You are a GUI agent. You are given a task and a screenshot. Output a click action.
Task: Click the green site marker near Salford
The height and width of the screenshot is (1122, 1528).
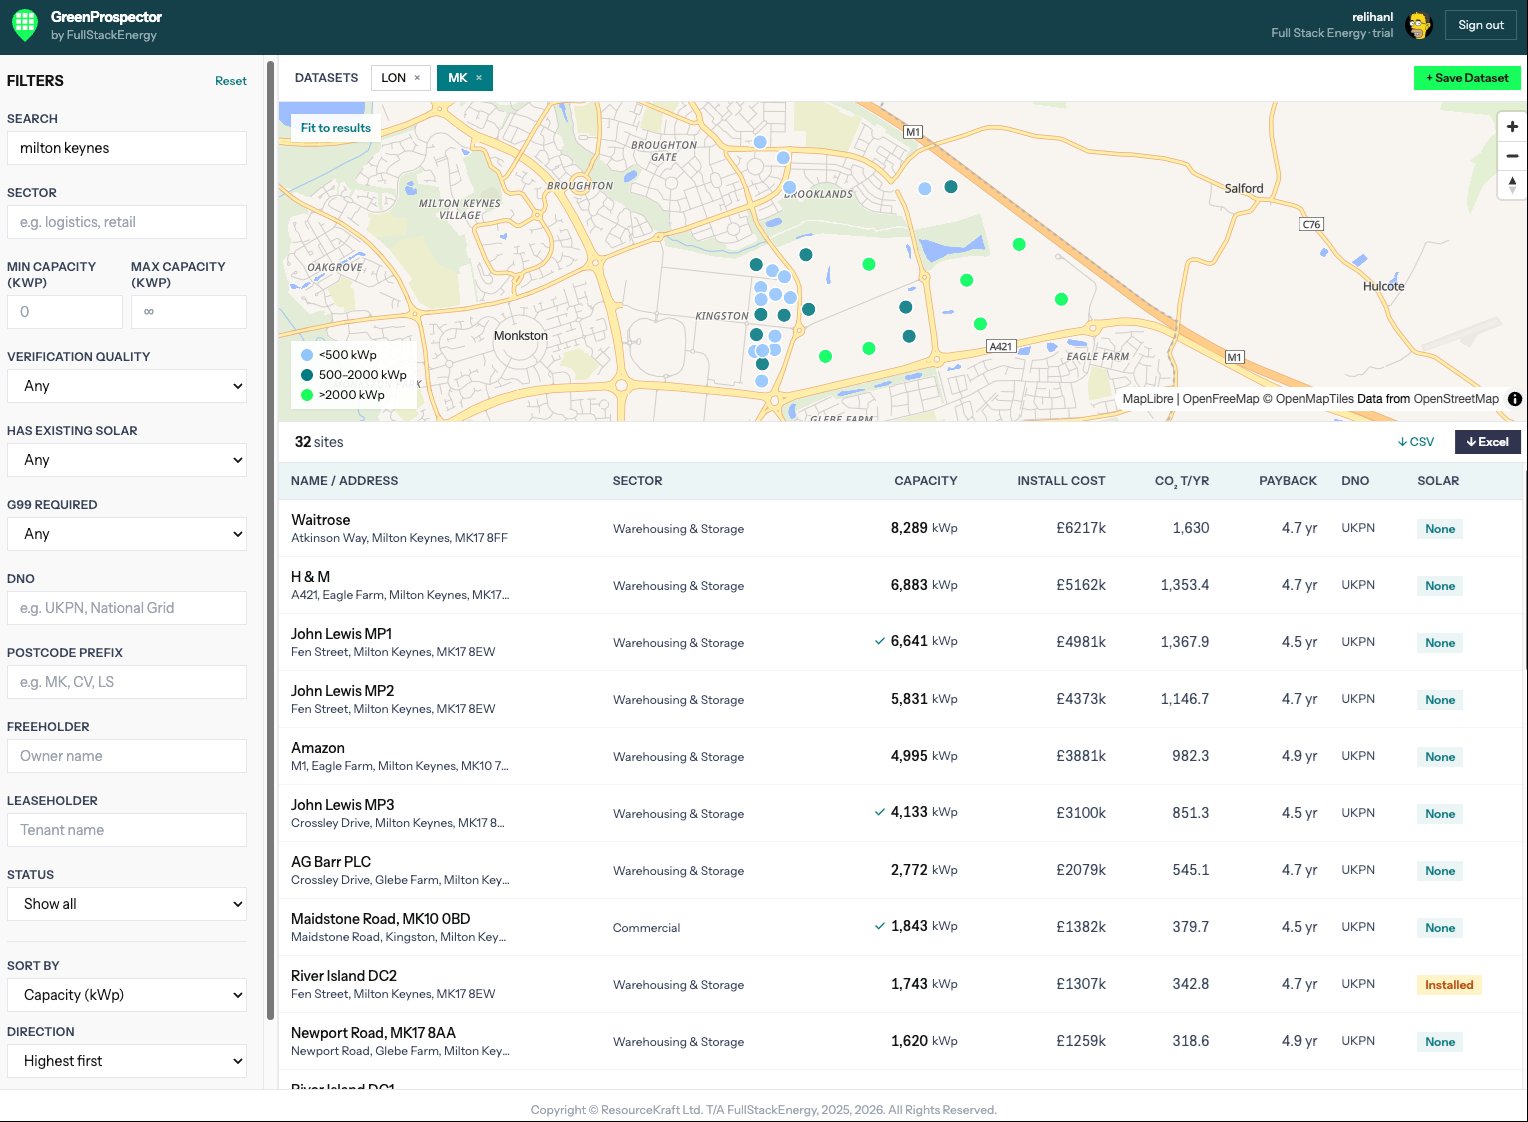1019,244
